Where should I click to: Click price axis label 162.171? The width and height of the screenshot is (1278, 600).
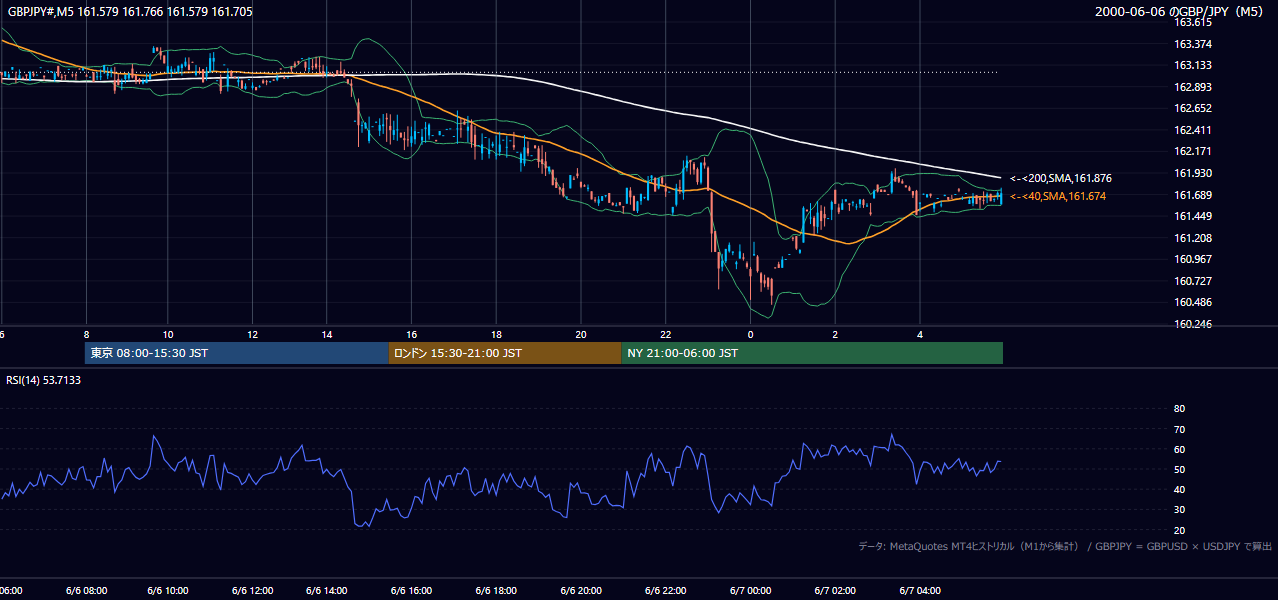point(1193,151)
